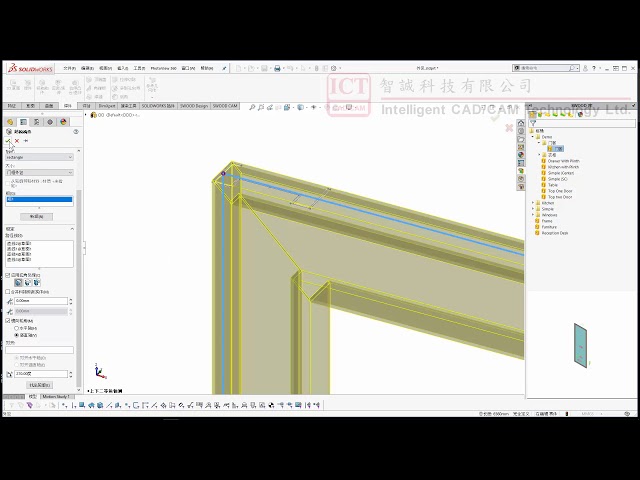Confirm feature with green checkmark

click(x=8, y=141)
